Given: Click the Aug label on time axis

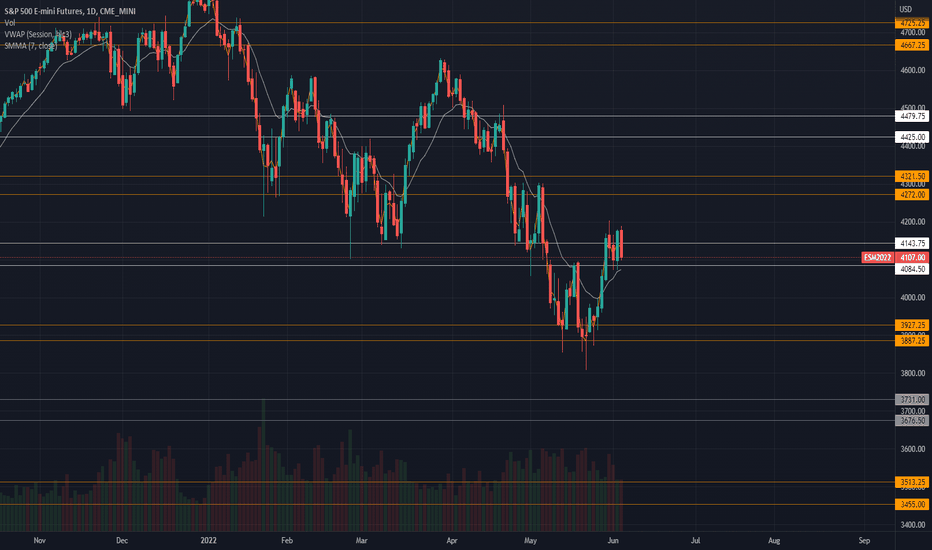Looking at the screenshot, I should click(774, 540).
